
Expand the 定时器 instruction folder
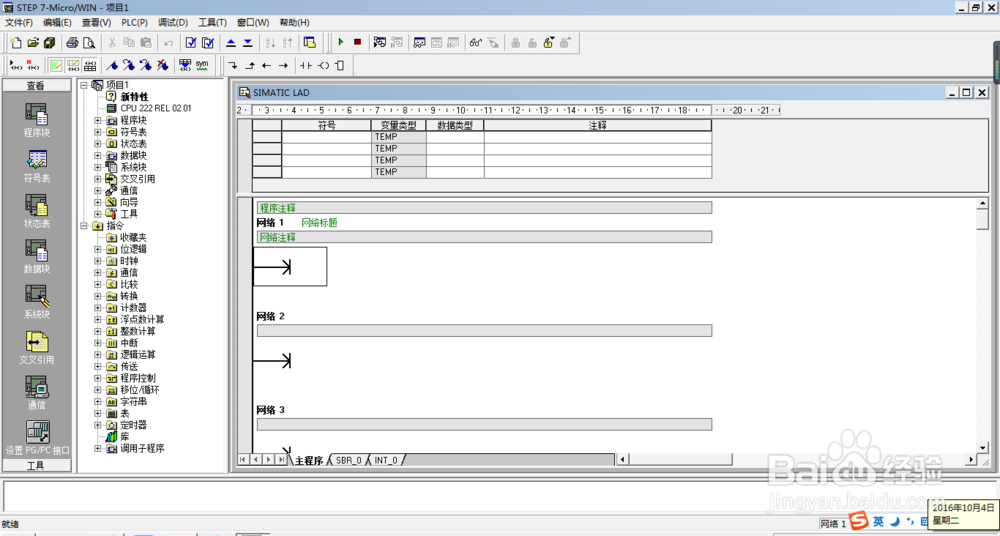(x=98, y=425)
